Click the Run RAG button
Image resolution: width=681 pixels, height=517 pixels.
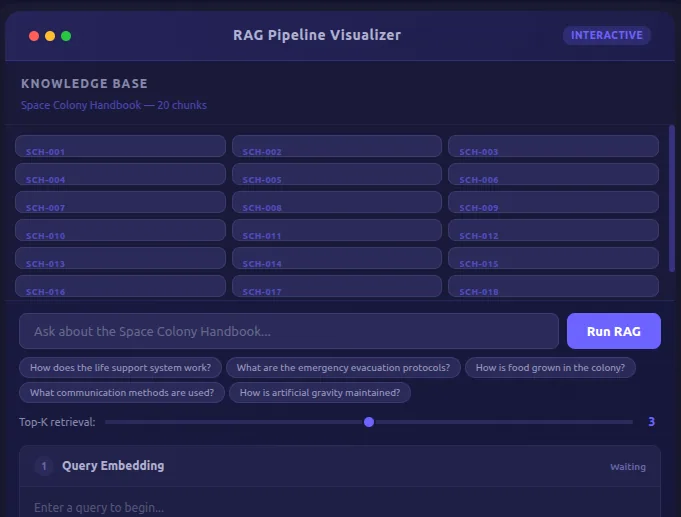pos(614,331)
